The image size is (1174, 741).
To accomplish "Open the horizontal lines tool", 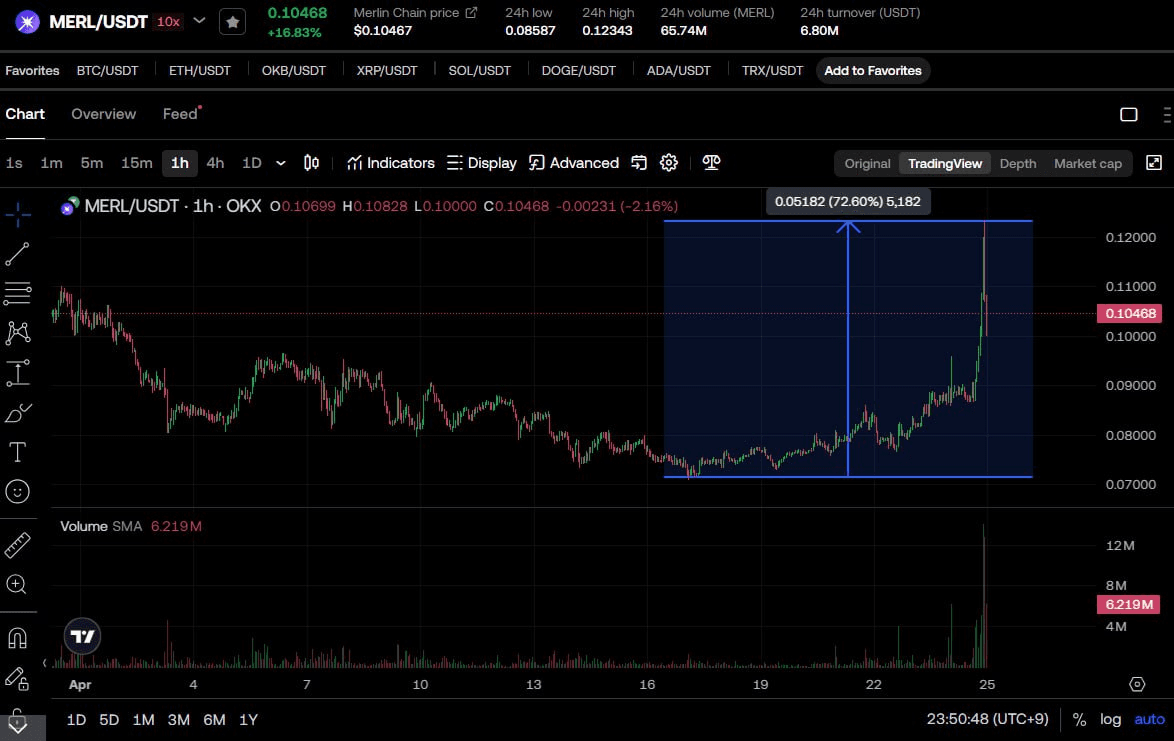I will [18, 293].
